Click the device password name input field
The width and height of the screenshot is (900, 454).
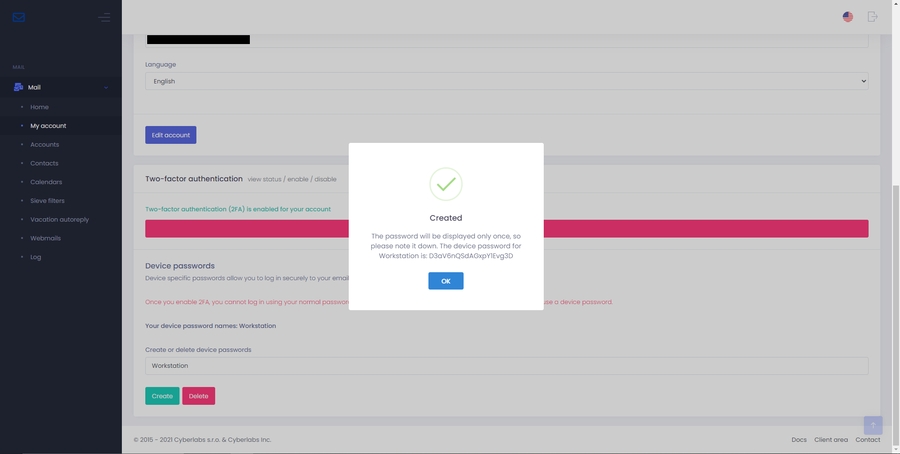[x=506, y=366]
